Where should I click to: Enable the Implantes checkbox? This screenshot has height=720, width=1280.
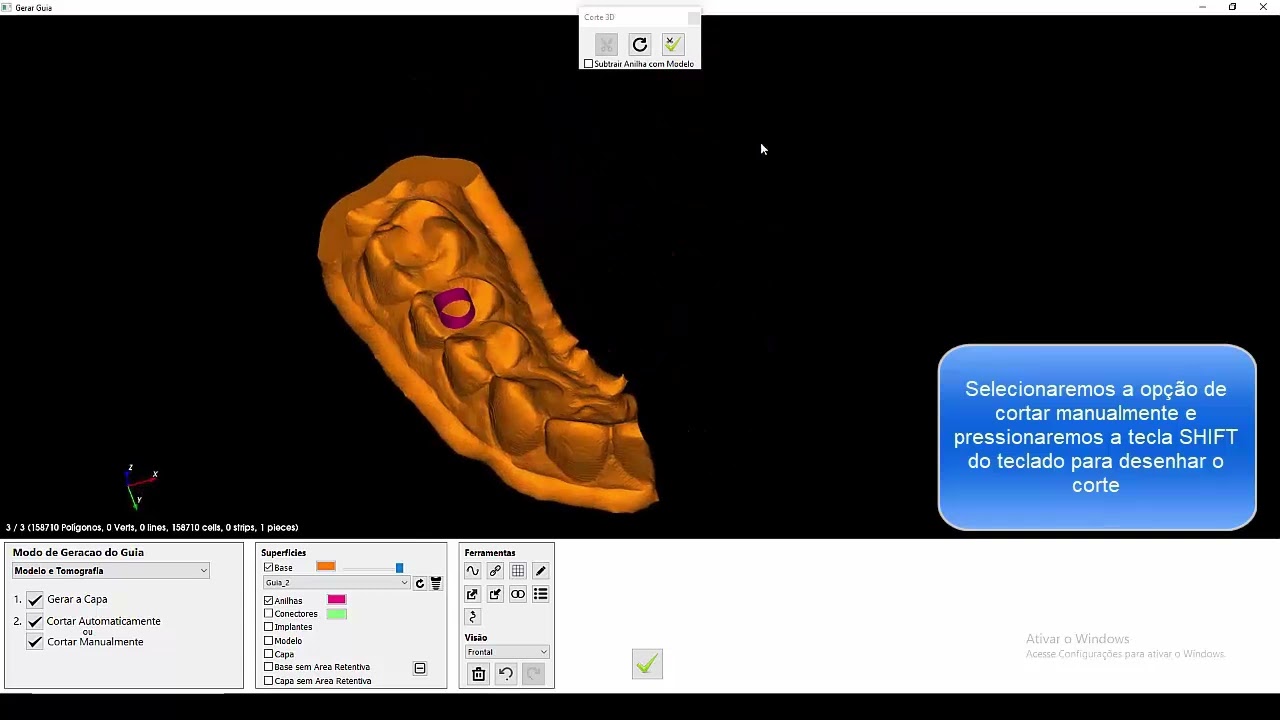click(268, 627)
